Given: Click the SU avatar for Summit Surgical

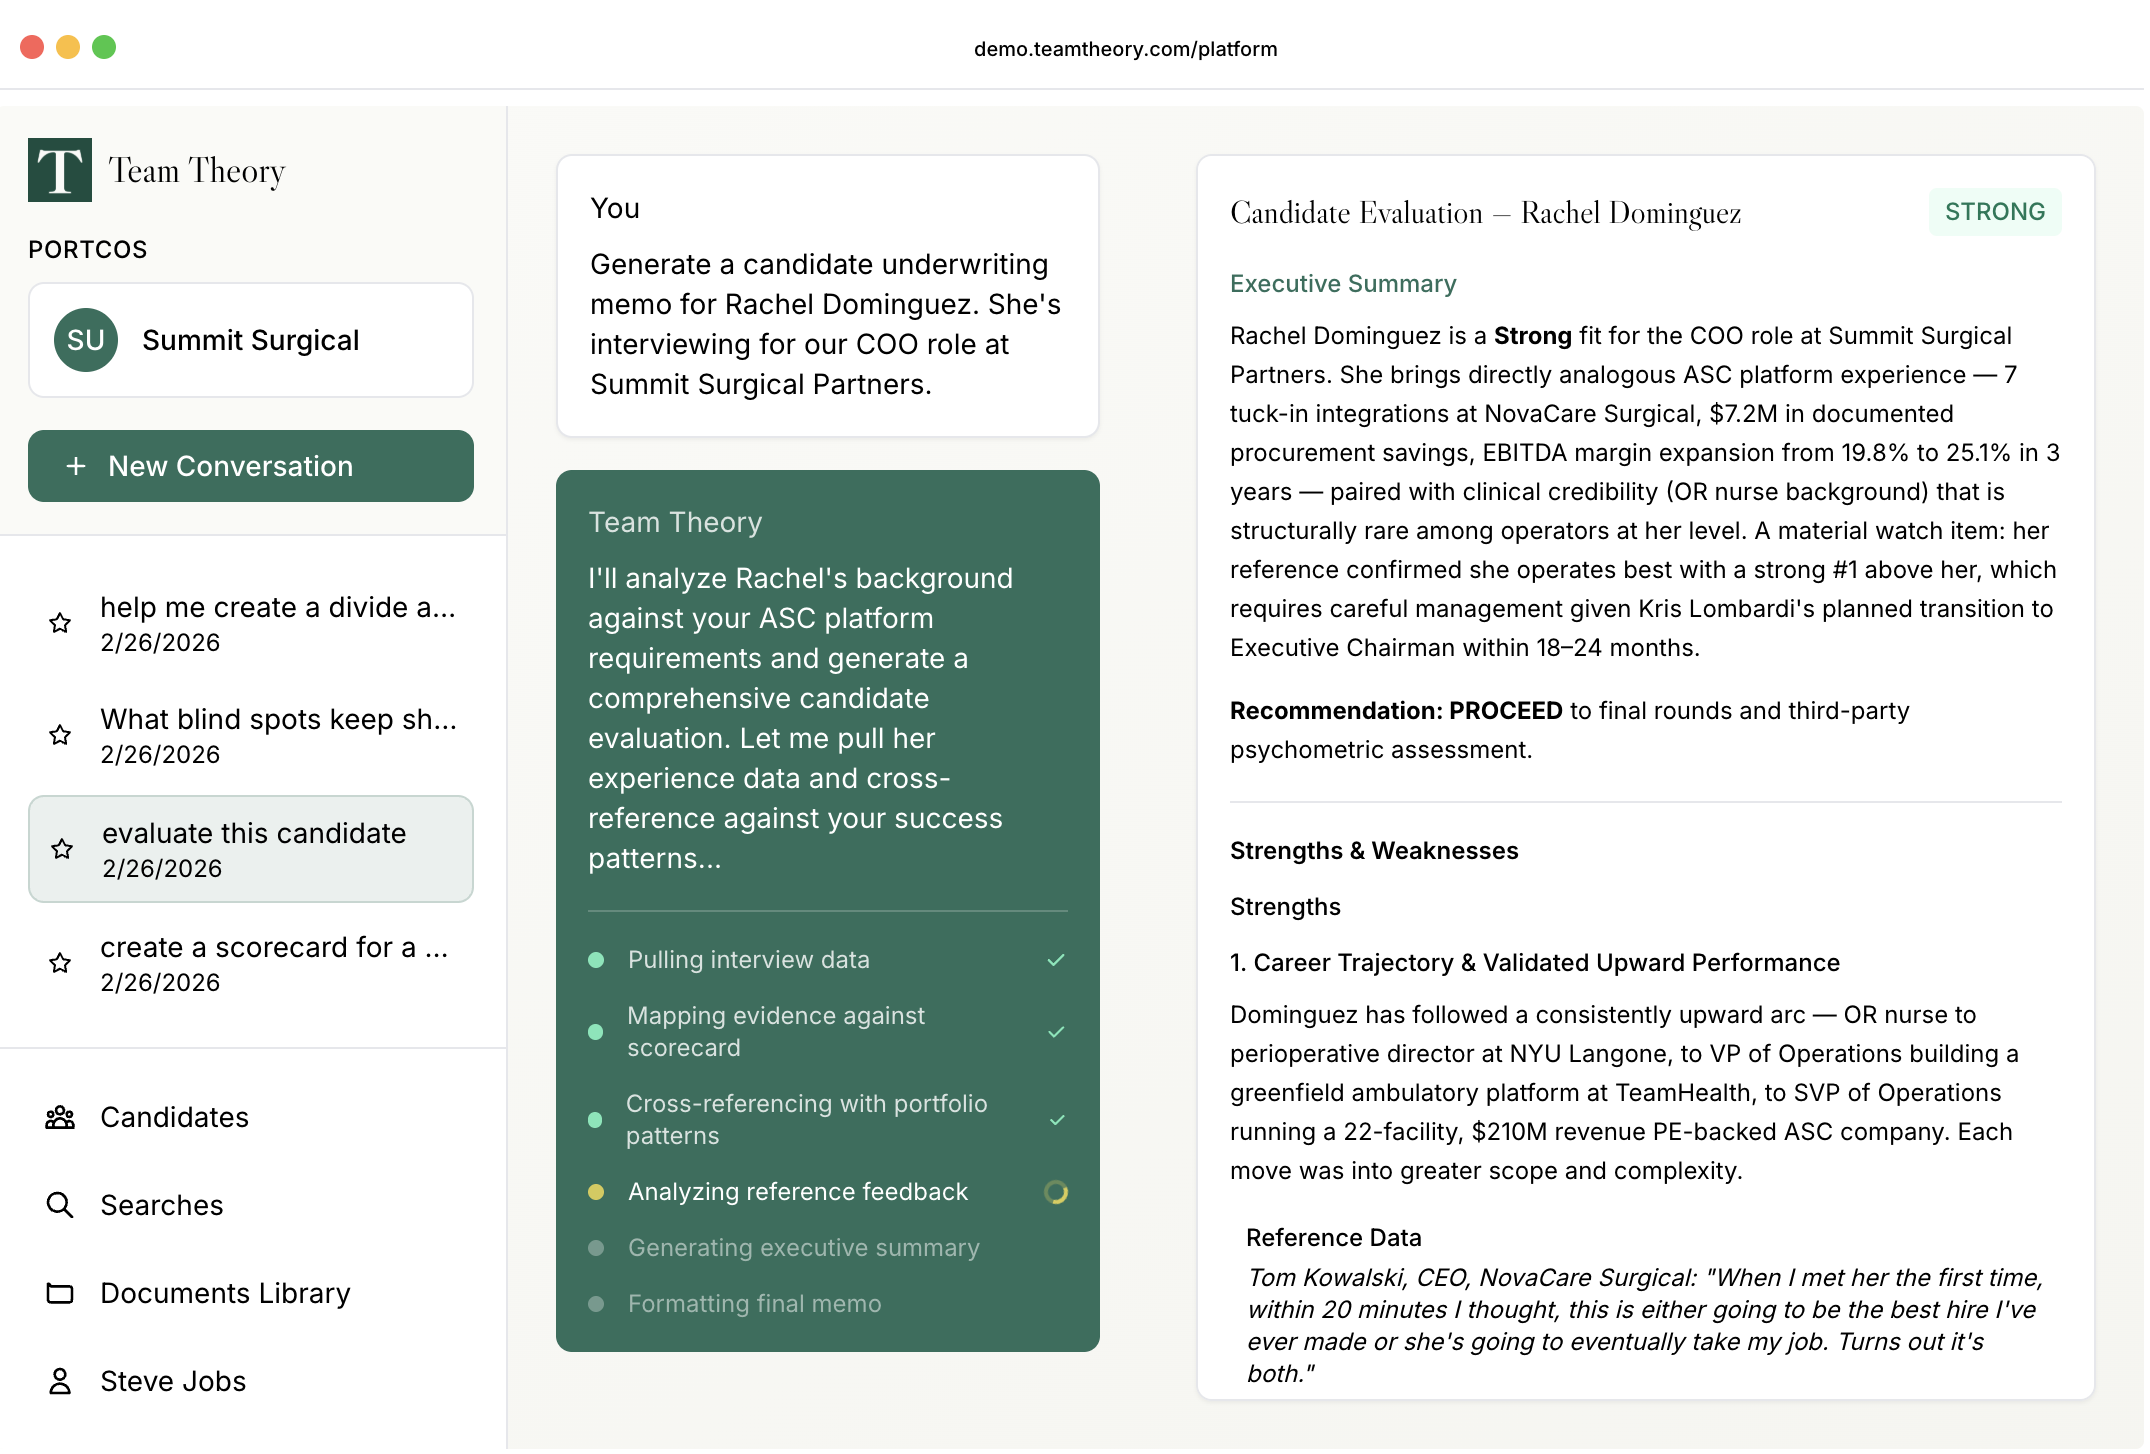Looking at the screenshot, I should [86, 341].
